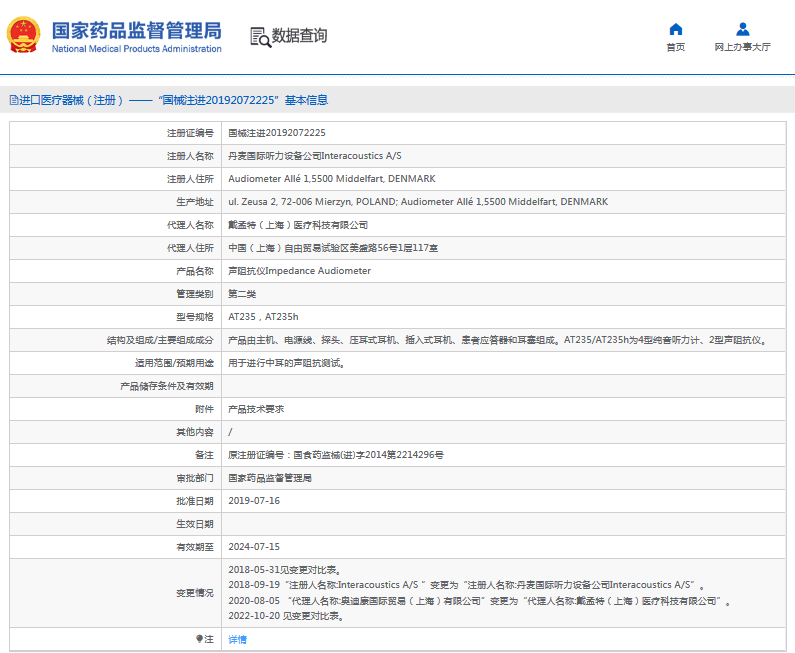Viewport: 795px width, 653px height.
Task: Select valid-until date 2024-07-15
Action: click(254, 547)
